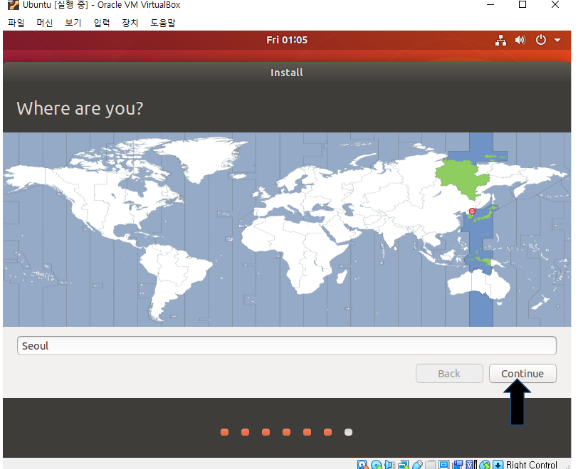Viewport: 578px width, 469px height.
Task: Click the VirtualBox USB device status icon
Action: click(417, 465)
